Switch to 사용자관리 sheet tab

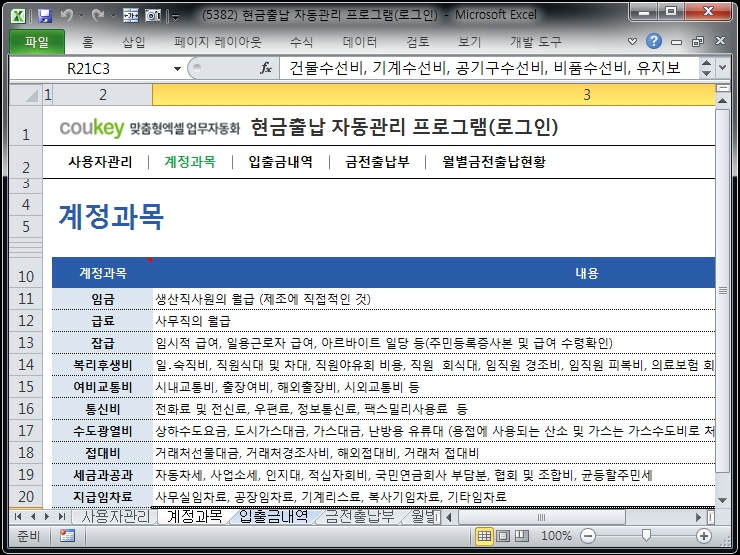(116, 516)
